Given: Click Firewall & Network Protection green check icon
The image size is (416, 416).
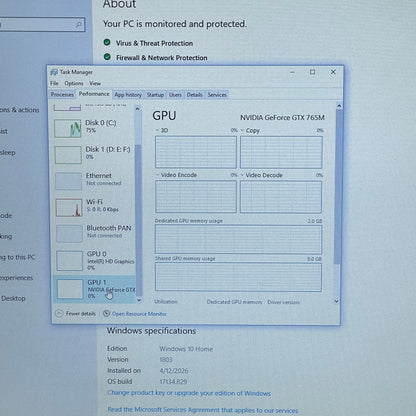Looking at the screenshot, I should coord(107,57).
